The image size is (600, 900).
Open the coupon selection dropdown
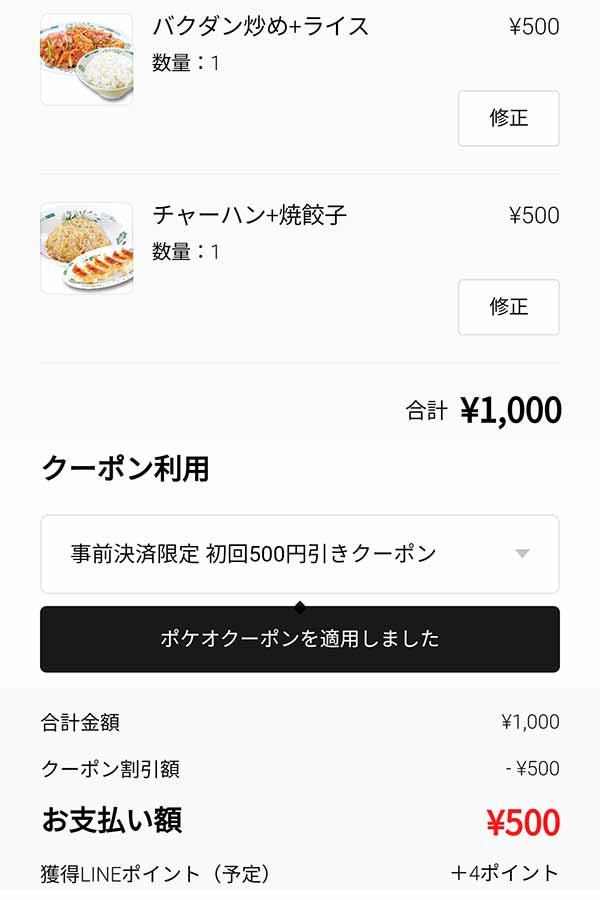tap(300, 554)
